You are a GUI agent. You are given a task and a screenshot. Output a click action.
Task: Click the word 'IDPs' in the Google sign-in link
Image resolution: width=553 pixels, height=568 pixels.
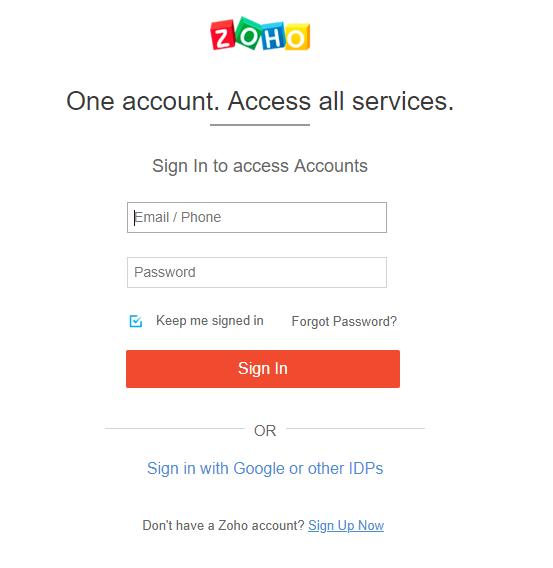coord(366,468)
